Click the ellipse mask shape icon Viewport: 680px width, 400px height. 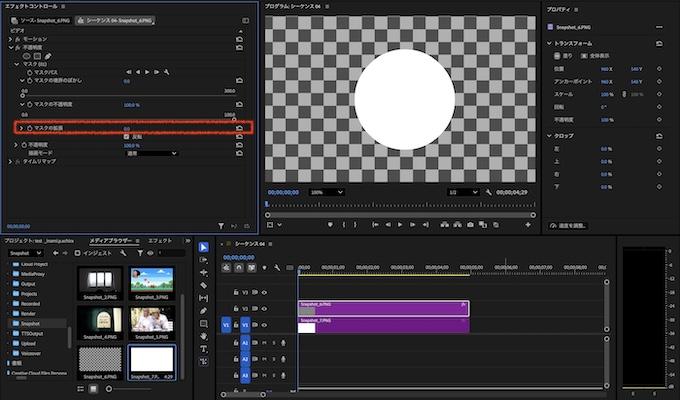tap(25, 55)
